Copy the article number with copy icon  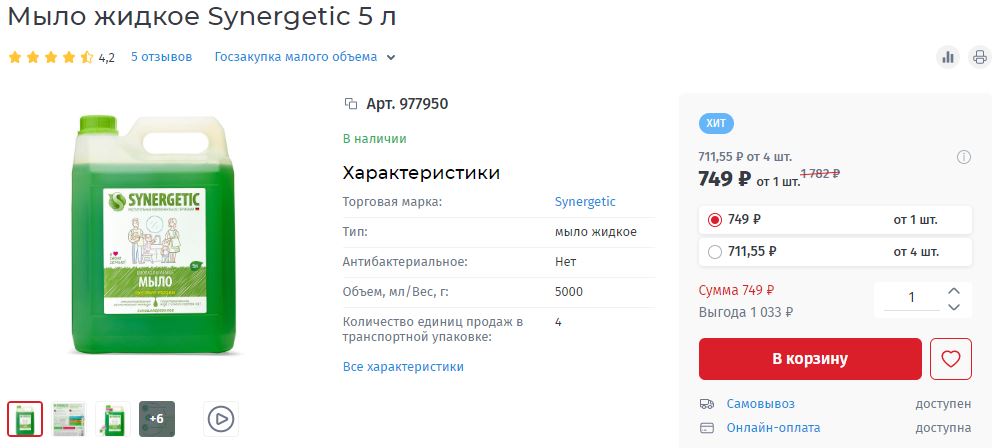point(350,104)
